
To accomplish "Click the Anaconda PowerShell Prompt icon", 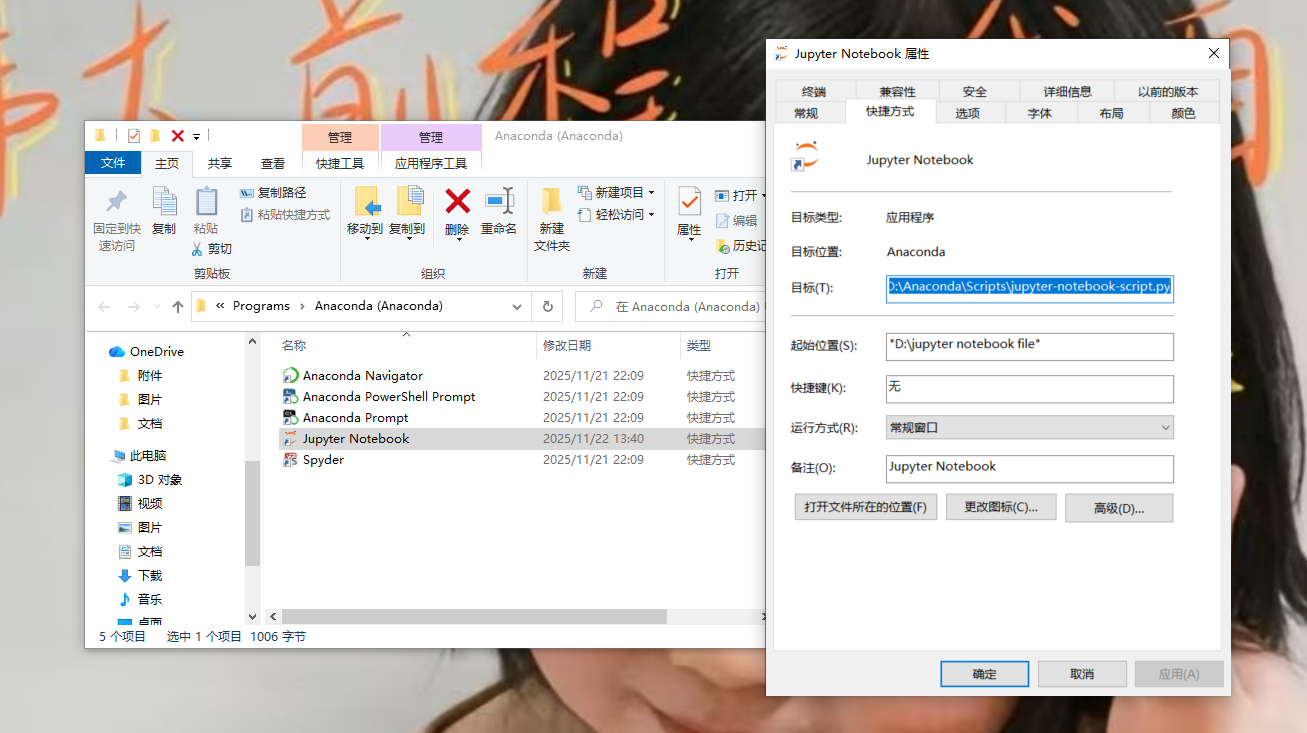I will tap(291, 397).
